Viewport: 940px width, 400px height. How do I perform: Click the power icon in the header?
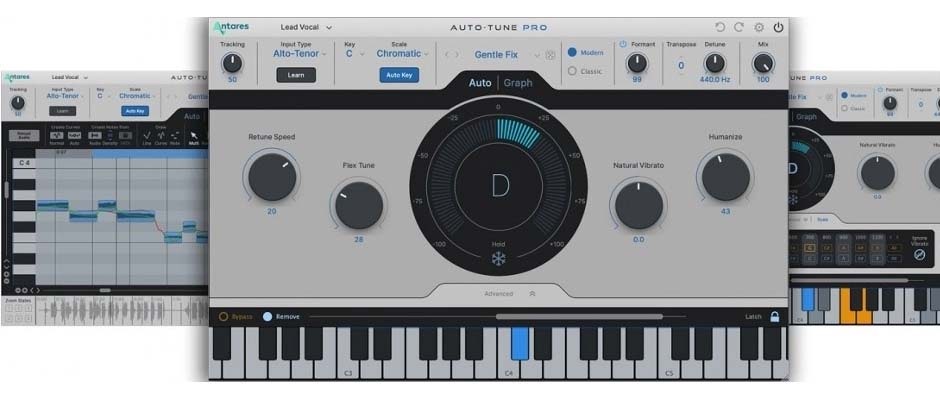click(x=778, y=27)
